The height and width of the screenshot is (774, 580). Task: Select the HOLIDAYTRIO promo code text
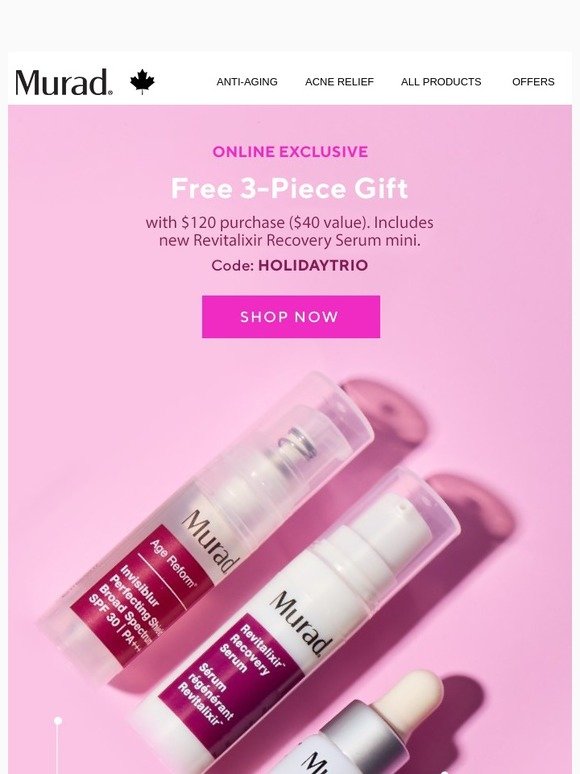tap(313, 266)
